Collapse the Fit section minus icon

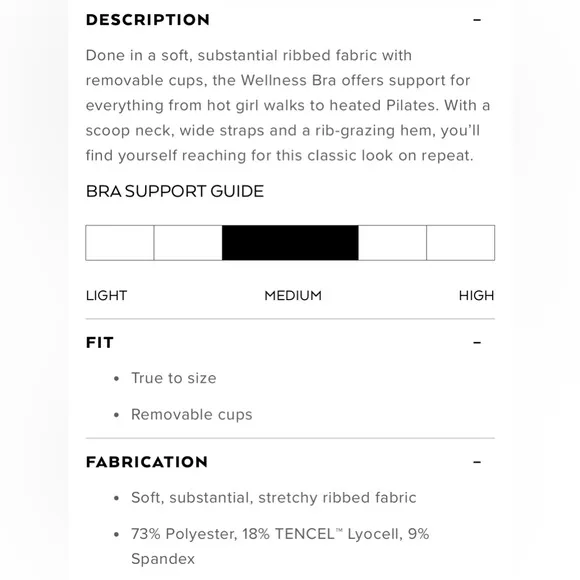[x=477, y=343]
